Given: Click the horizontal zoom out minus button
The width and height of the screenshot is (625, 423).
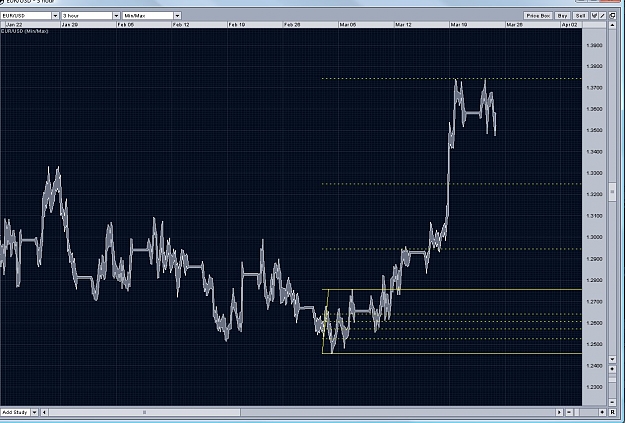Looking at the screenshot, I should [569, 412].
